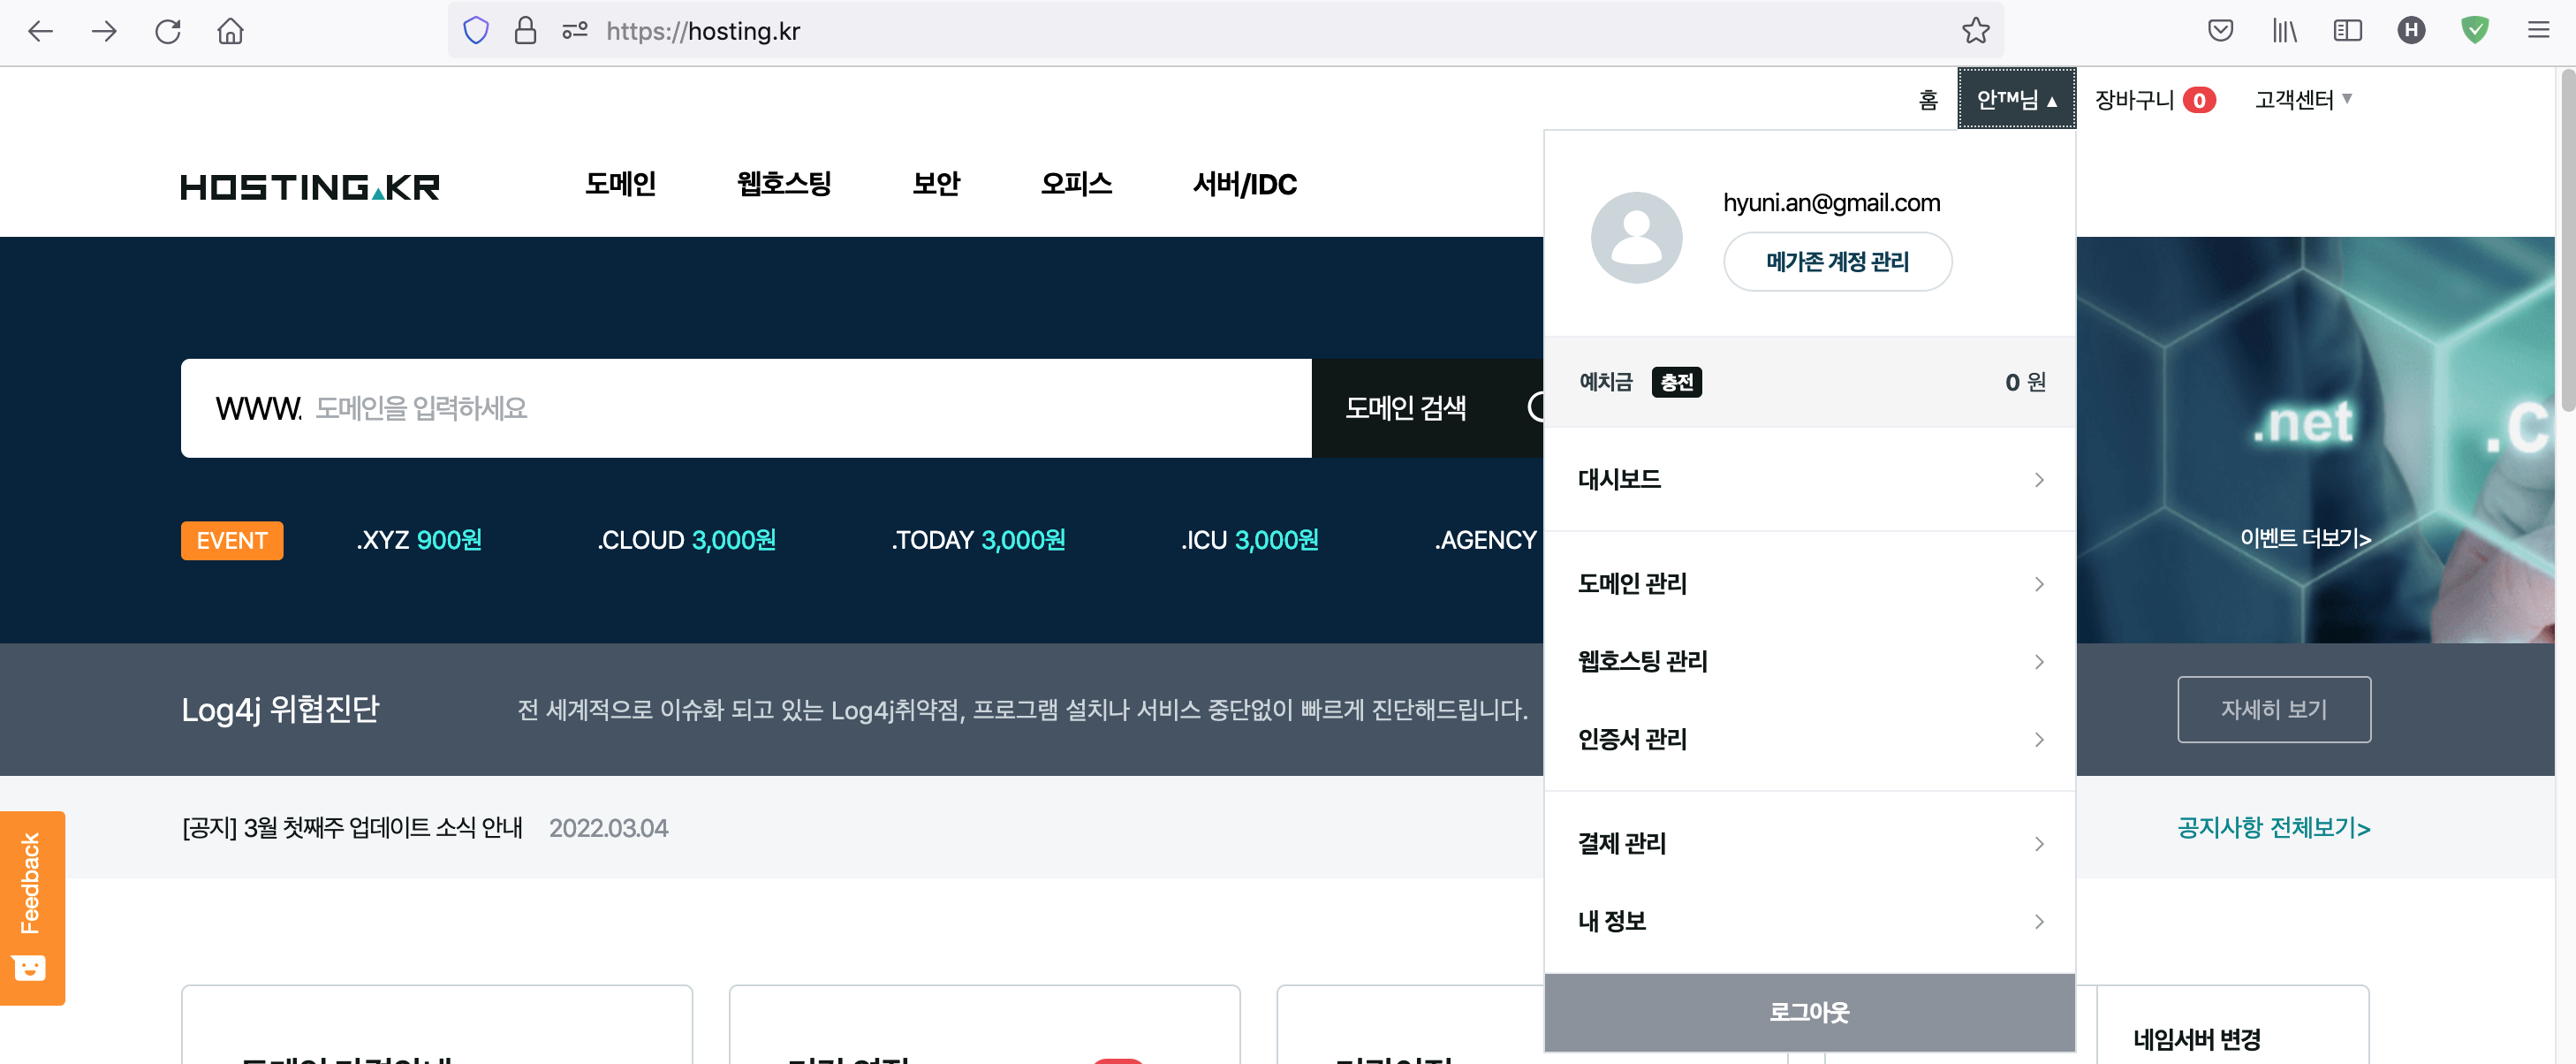Click the 충전 deposit recharge badge

pos(1676,382)
